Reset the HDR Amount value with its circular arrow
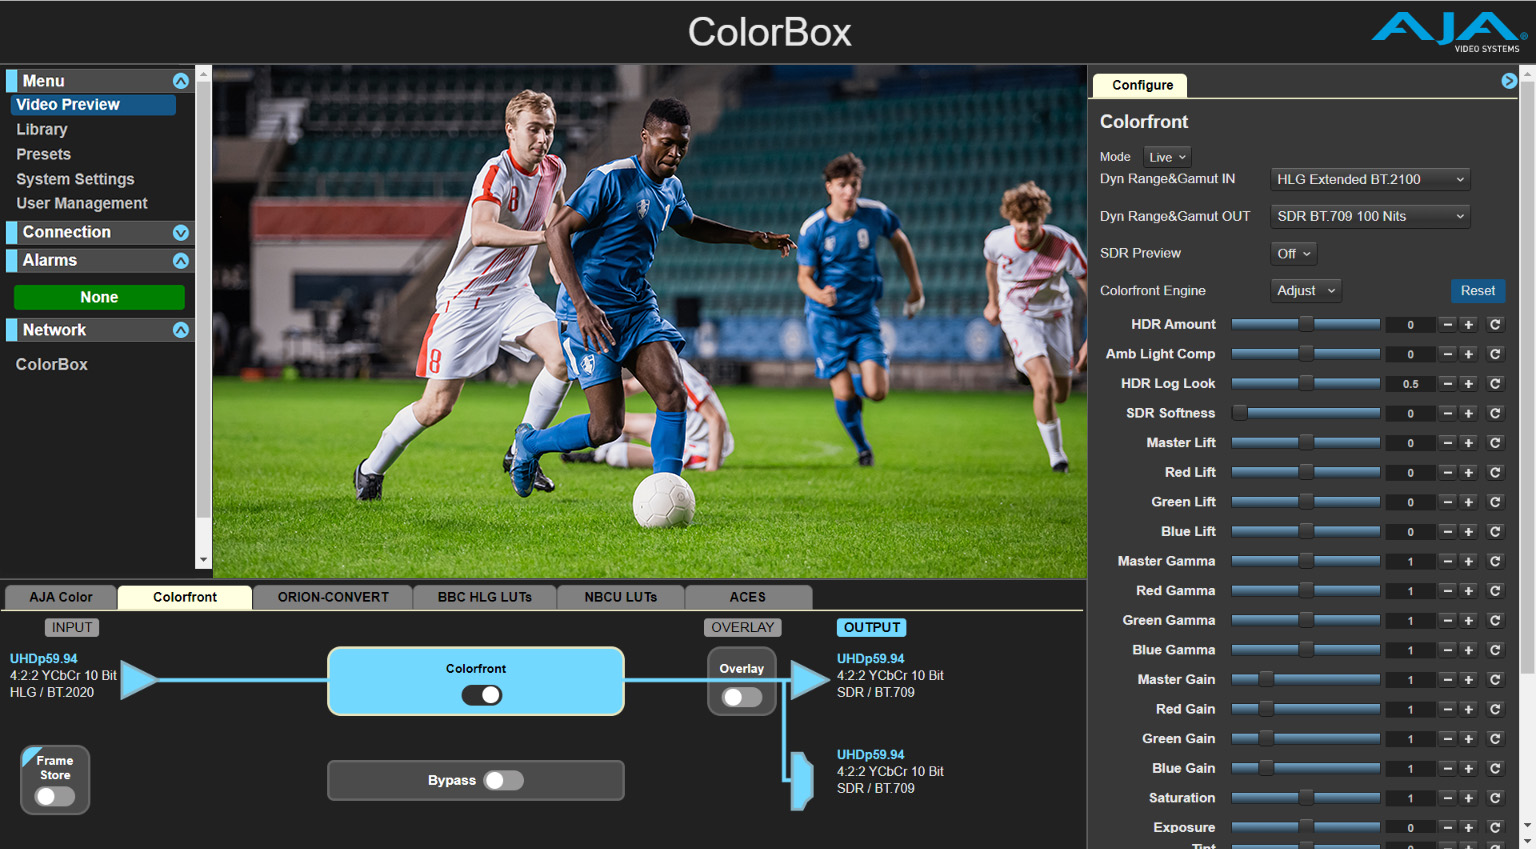Viewport: 1536px width, 849px height. pos(1495,325)
